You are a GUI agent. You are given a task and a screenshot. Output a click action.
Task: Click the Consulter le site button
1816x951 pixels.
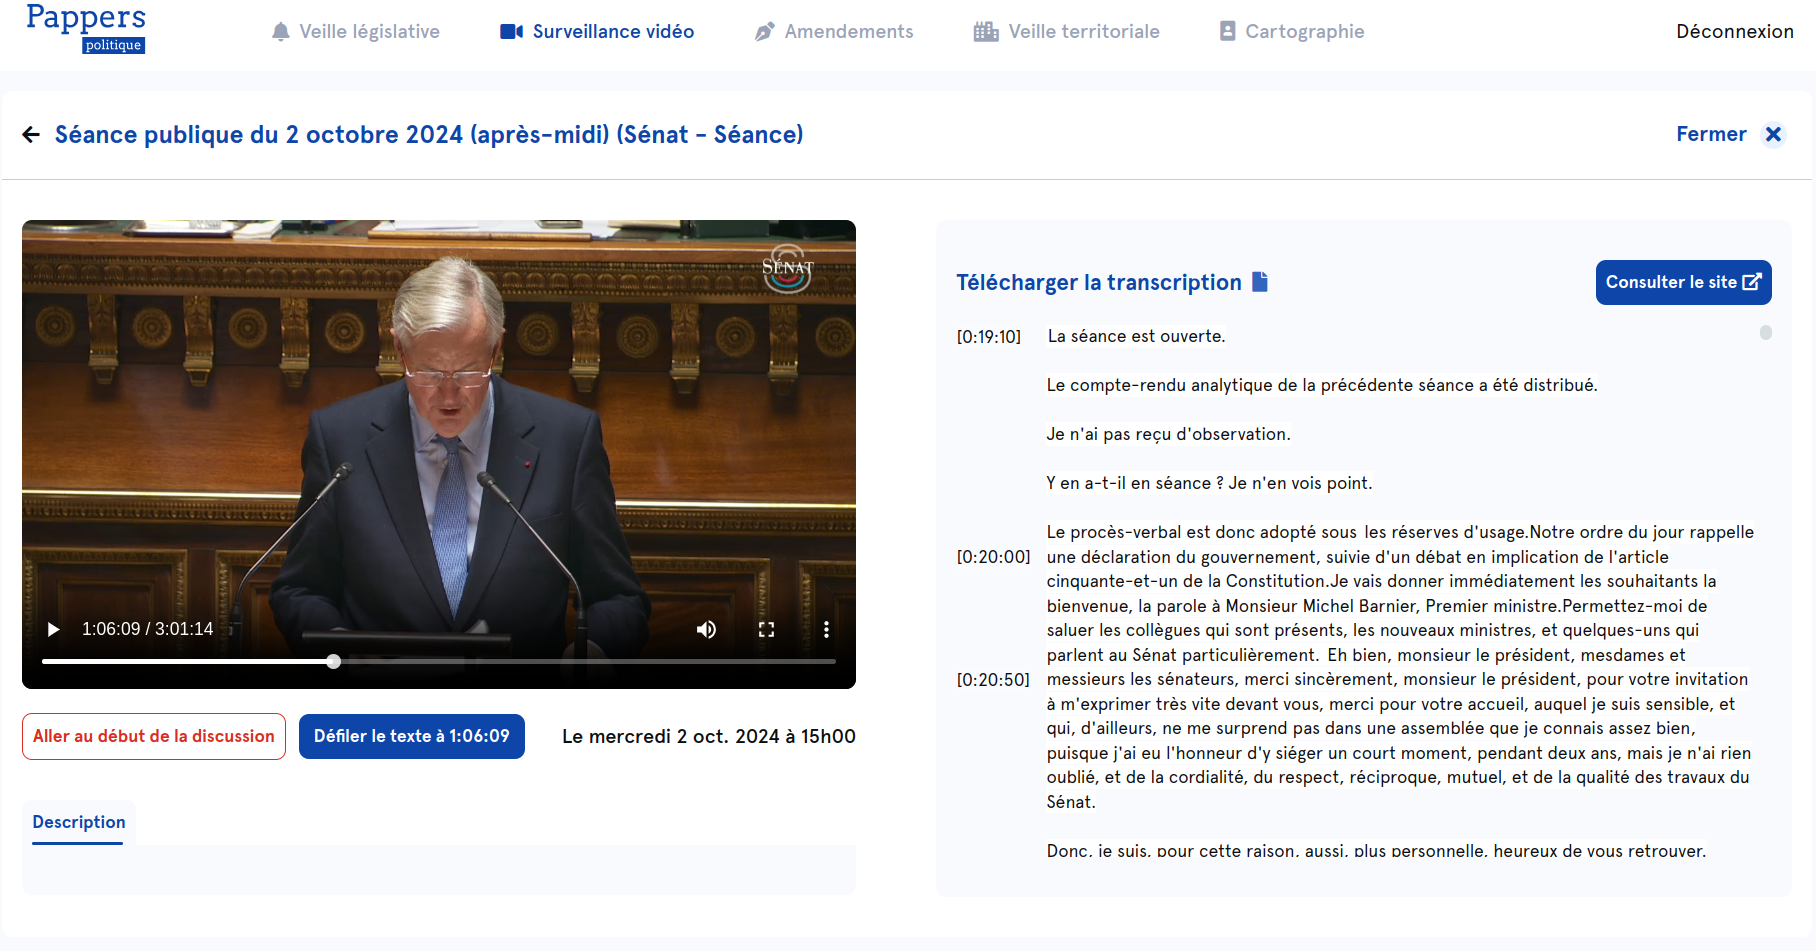[1684, 282]
